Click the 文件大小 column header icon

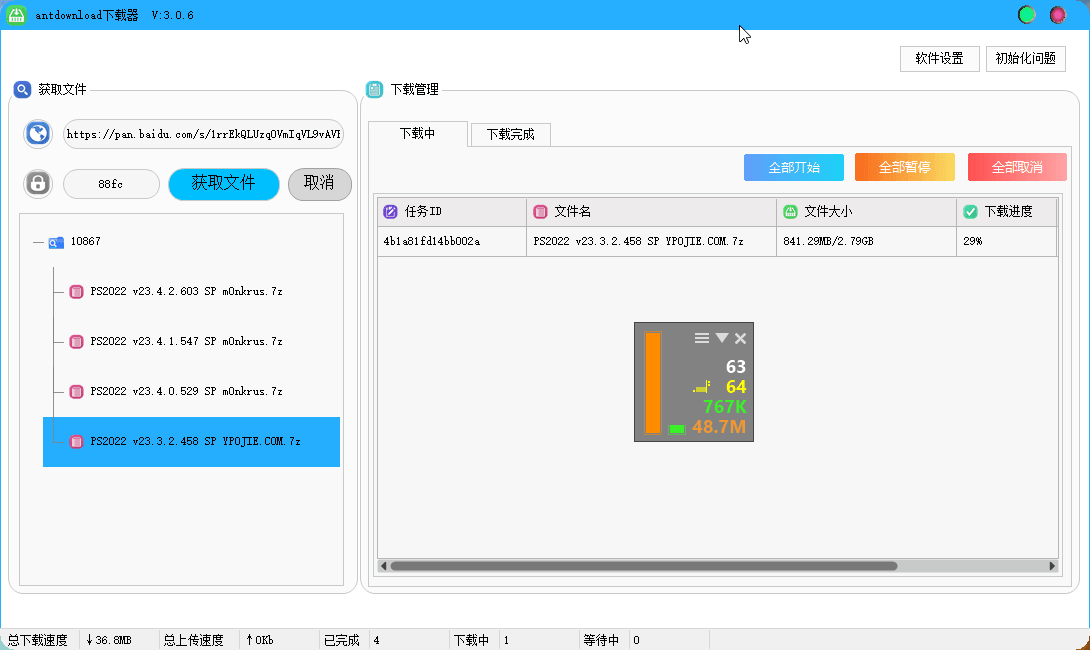click(x=790, y=212)
